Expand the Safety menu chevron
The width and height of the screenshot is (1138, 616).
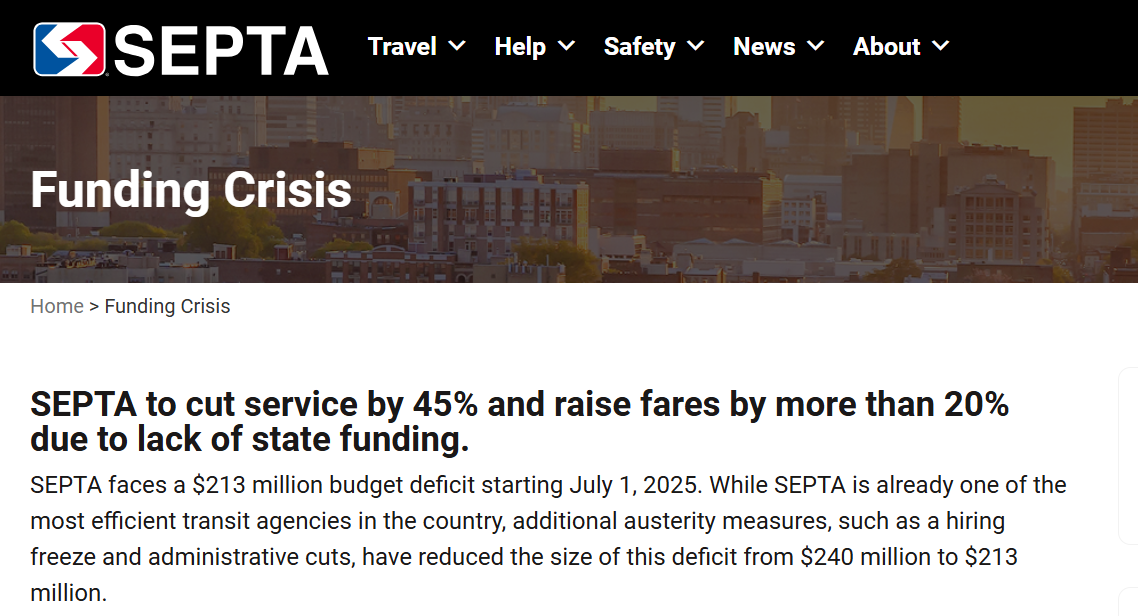pos(695,46)
